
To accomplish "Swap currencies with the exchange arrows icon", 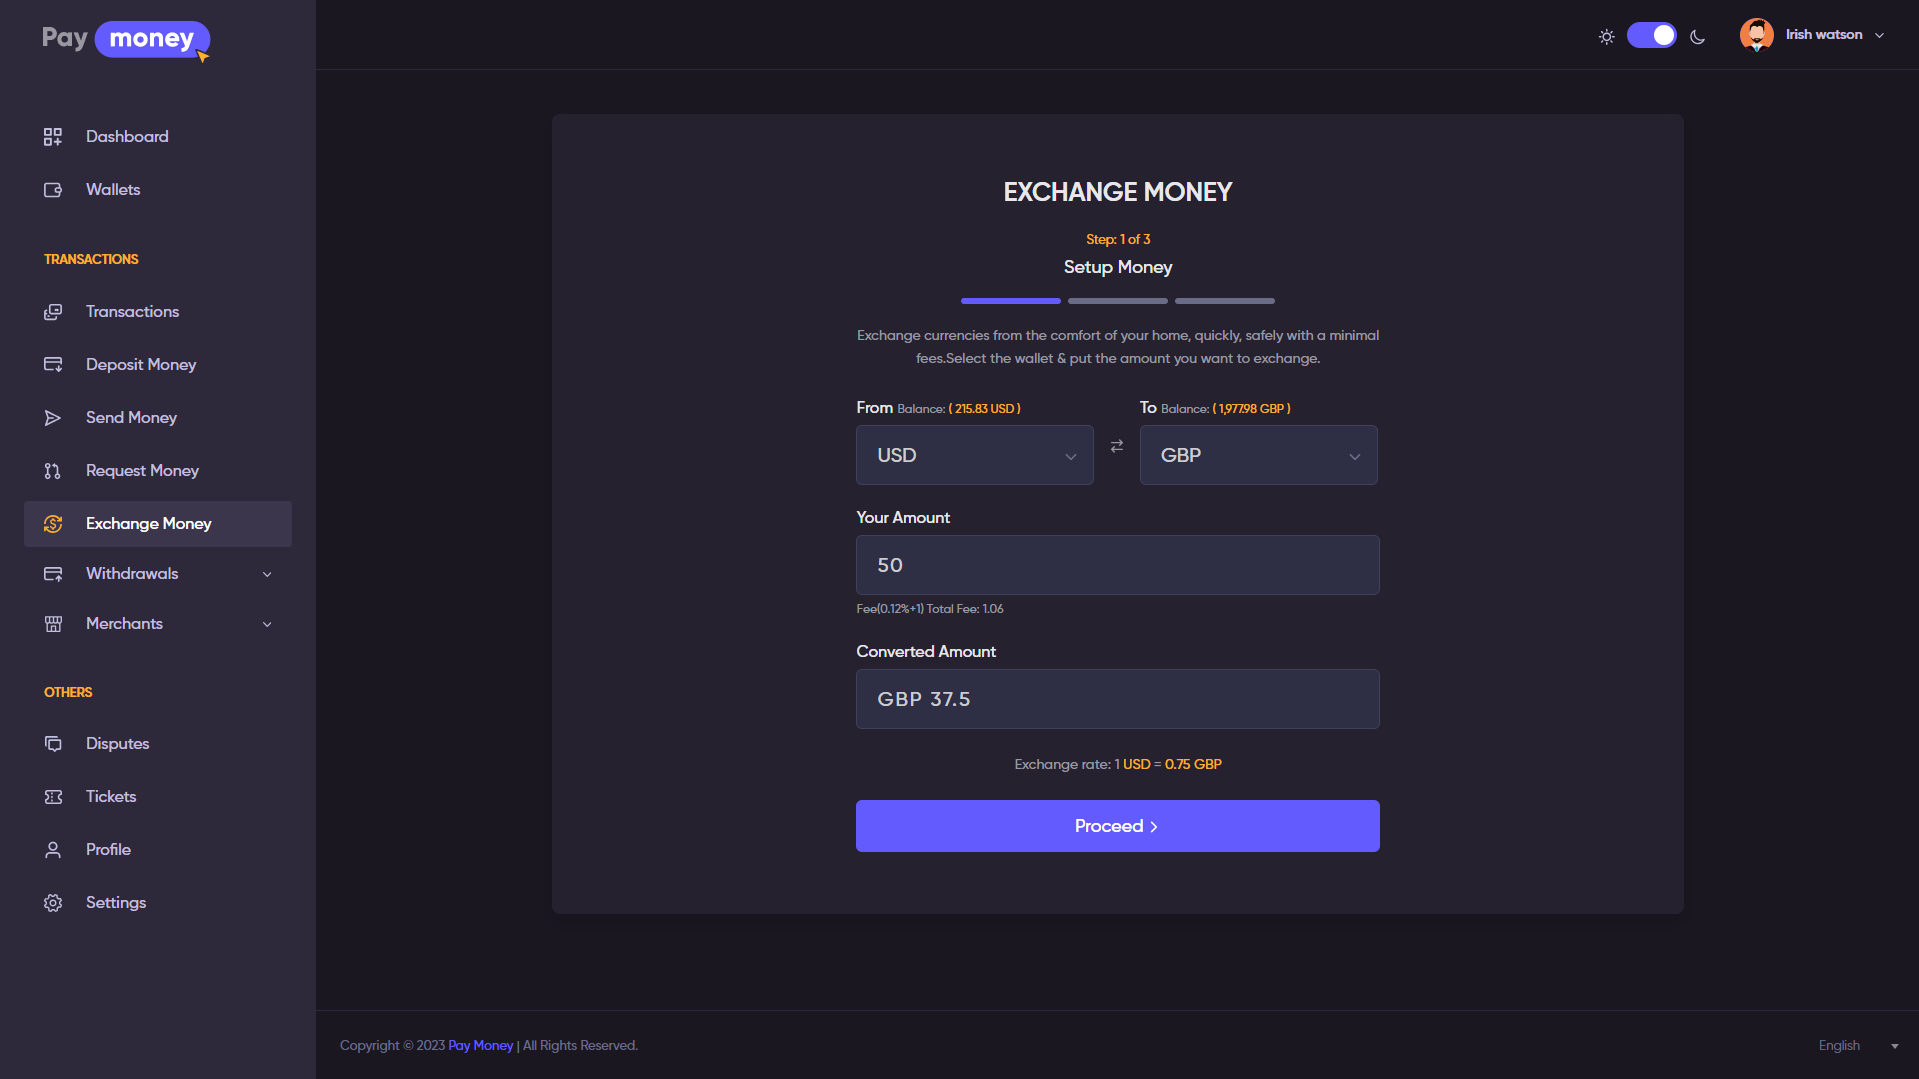I will 1117,446.
